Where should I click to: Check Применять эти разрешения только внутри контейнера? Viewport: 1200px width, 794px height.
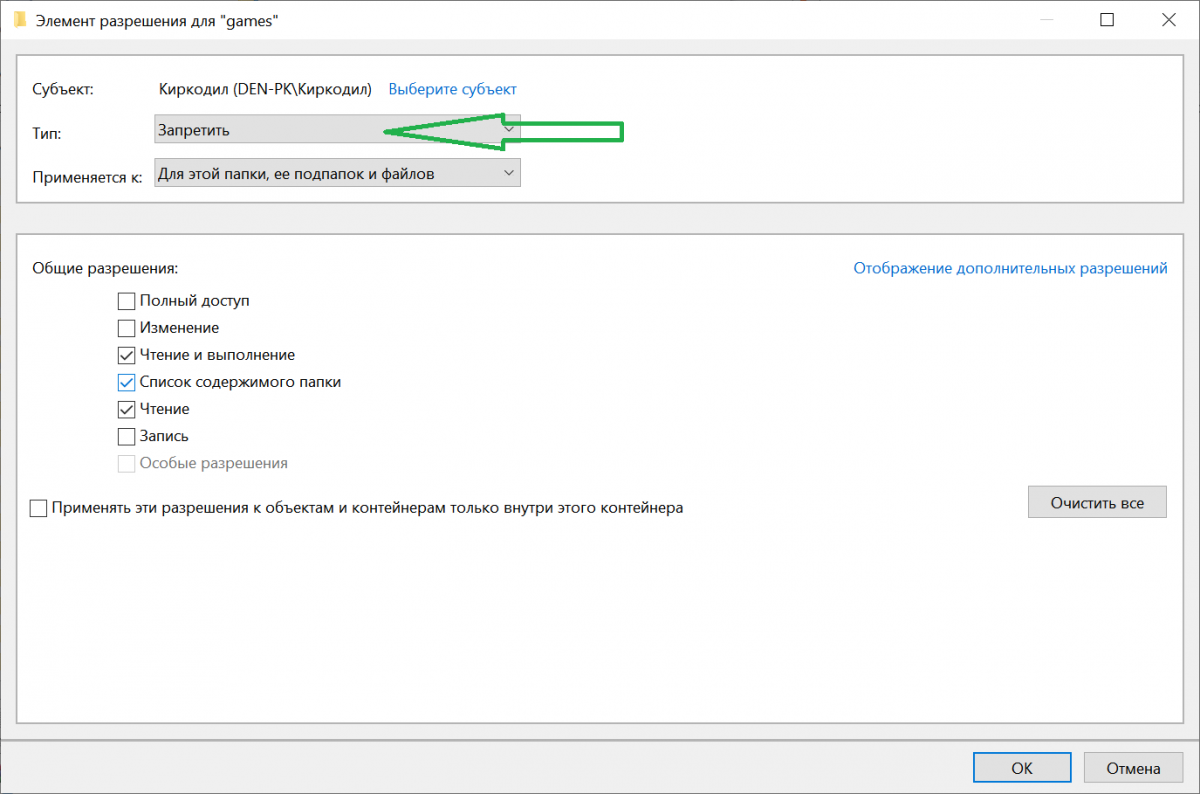coord(38,508)
